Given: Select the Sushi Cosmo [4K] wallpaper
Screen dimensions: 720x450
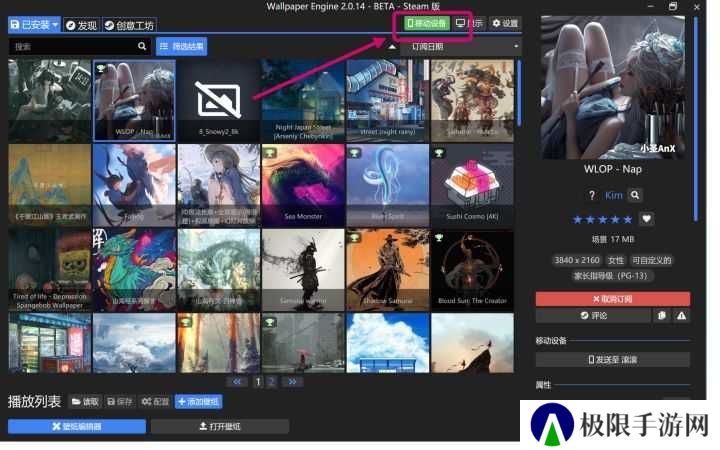Looking at the screenshot, I should click(472, 185).
